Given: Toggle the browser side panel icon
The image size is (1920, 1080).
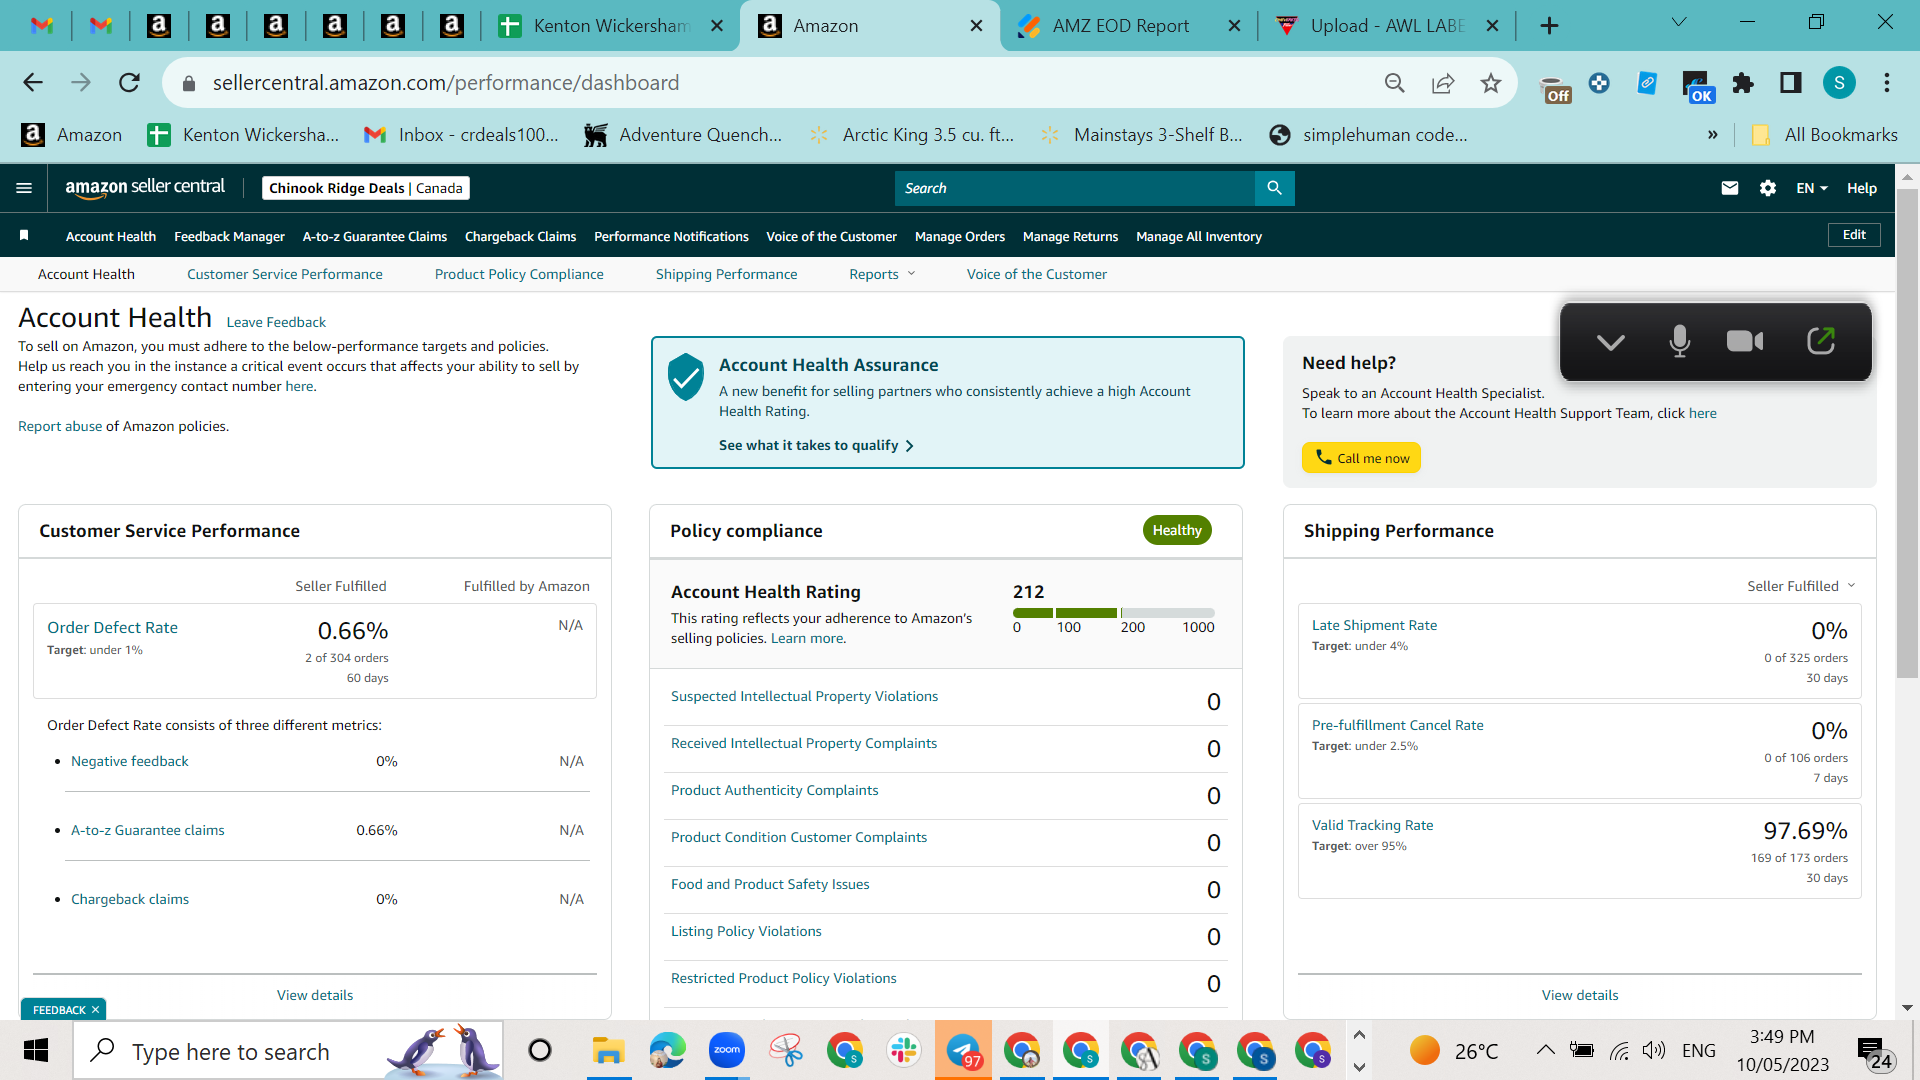Looking at the screenshot, I should click(1791, 83).
